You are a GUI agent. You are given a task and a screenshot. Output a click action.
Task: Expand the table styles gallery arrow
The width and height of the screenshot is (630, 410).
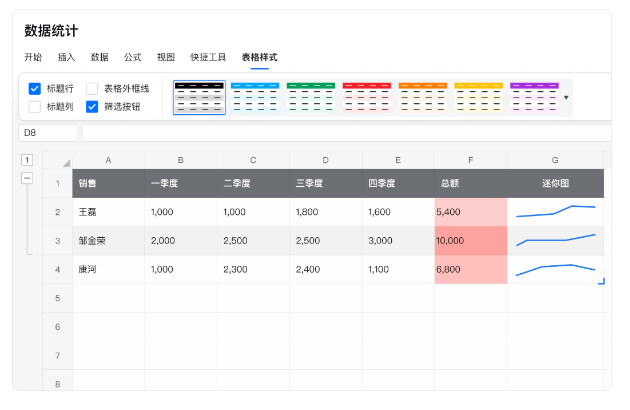(567, 98)
